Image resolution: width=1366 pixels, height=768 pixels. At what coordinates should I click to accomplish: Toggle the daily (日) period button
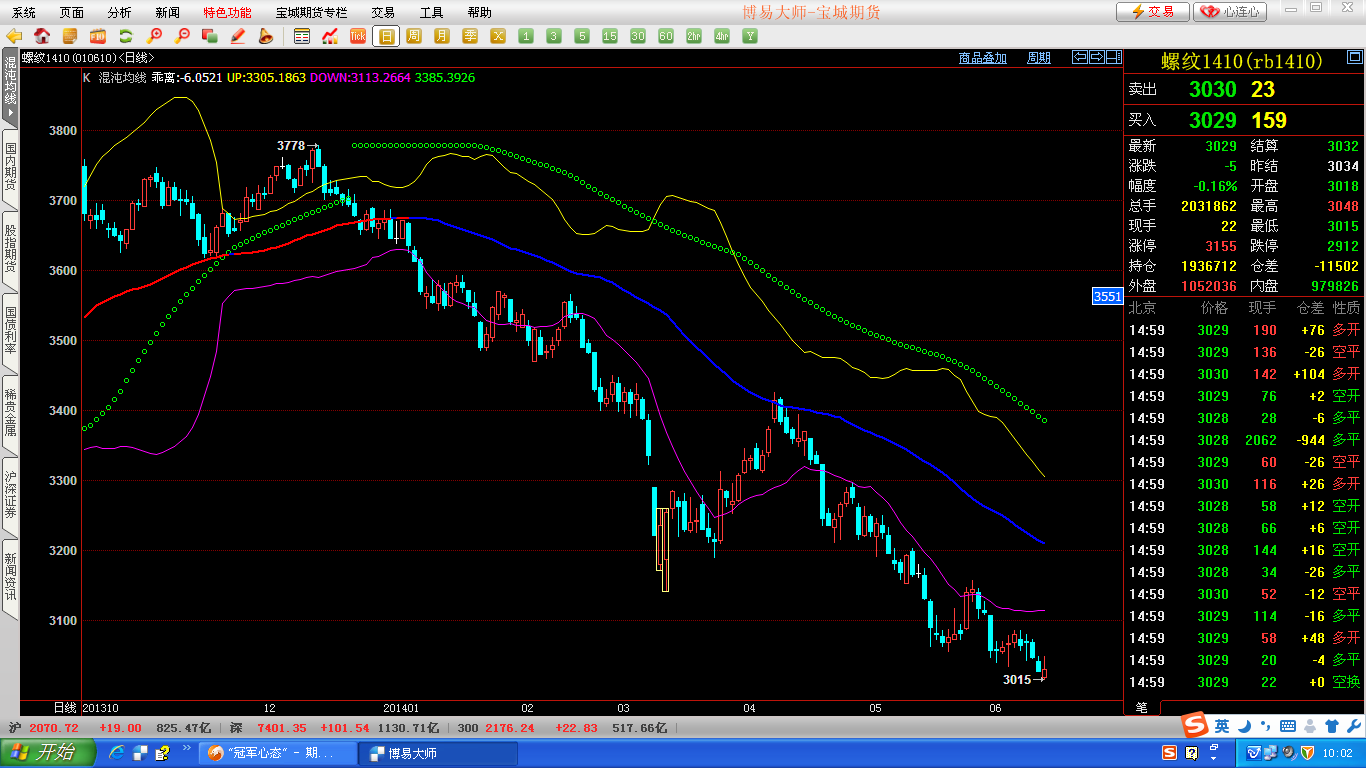click(386, 36)
